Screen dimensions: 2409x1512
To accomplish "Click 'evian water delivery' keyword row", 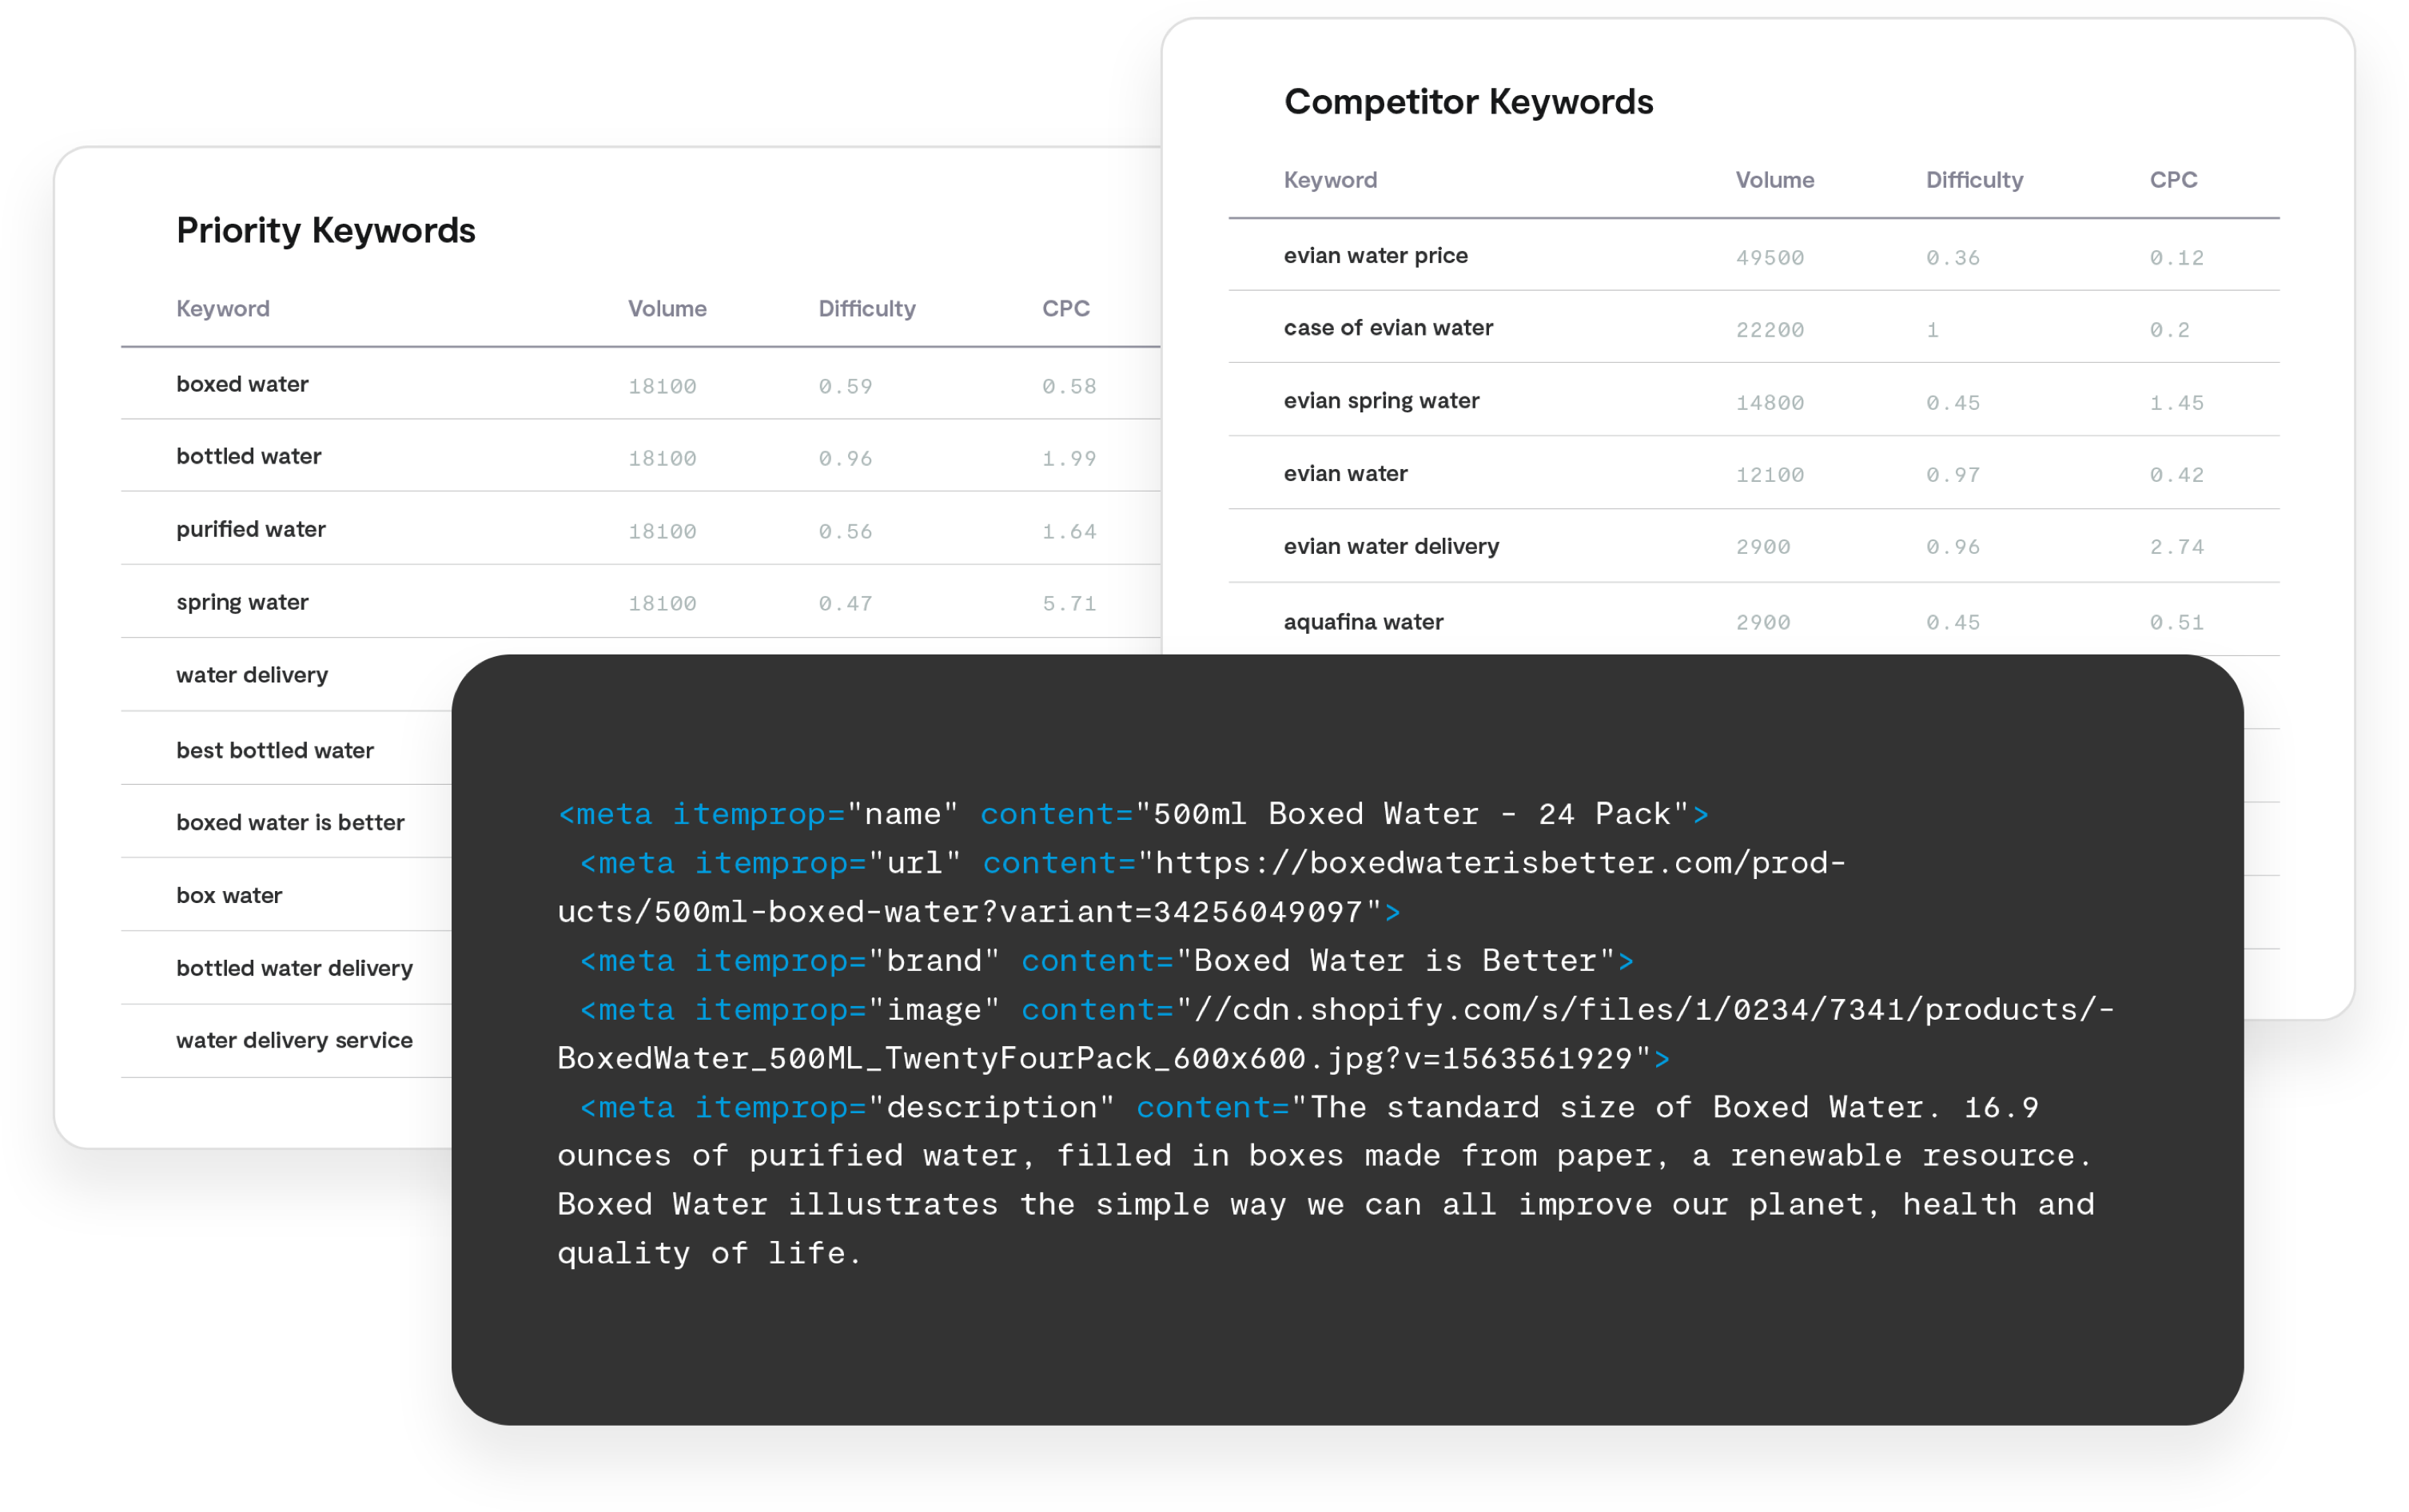I will click(x=1753, y=546).
